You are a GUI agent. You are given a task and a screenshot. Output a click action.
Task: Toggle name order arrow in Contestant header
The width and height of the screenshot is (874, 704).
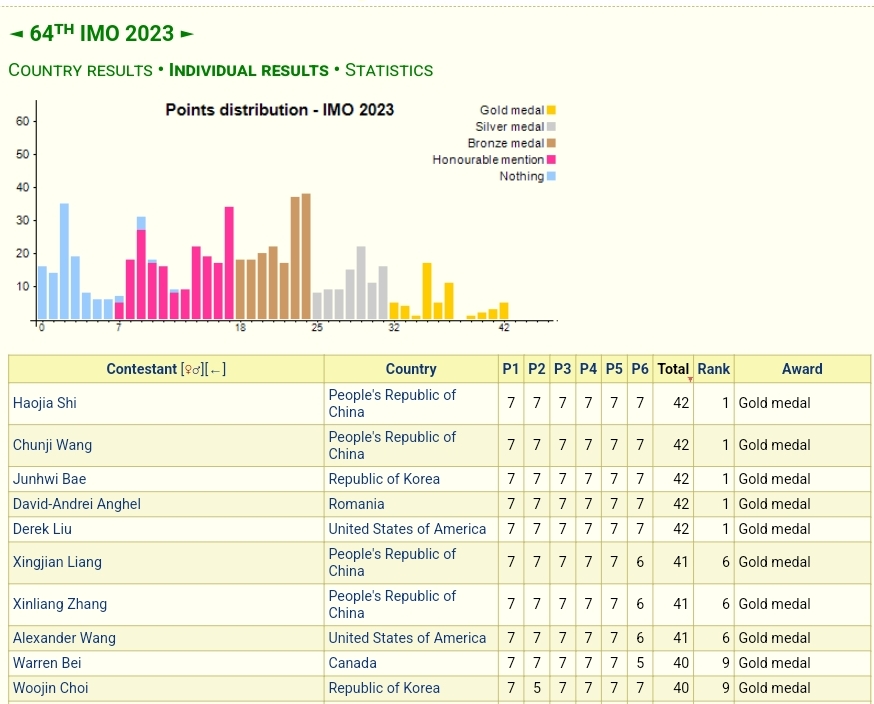click(216, 369)
